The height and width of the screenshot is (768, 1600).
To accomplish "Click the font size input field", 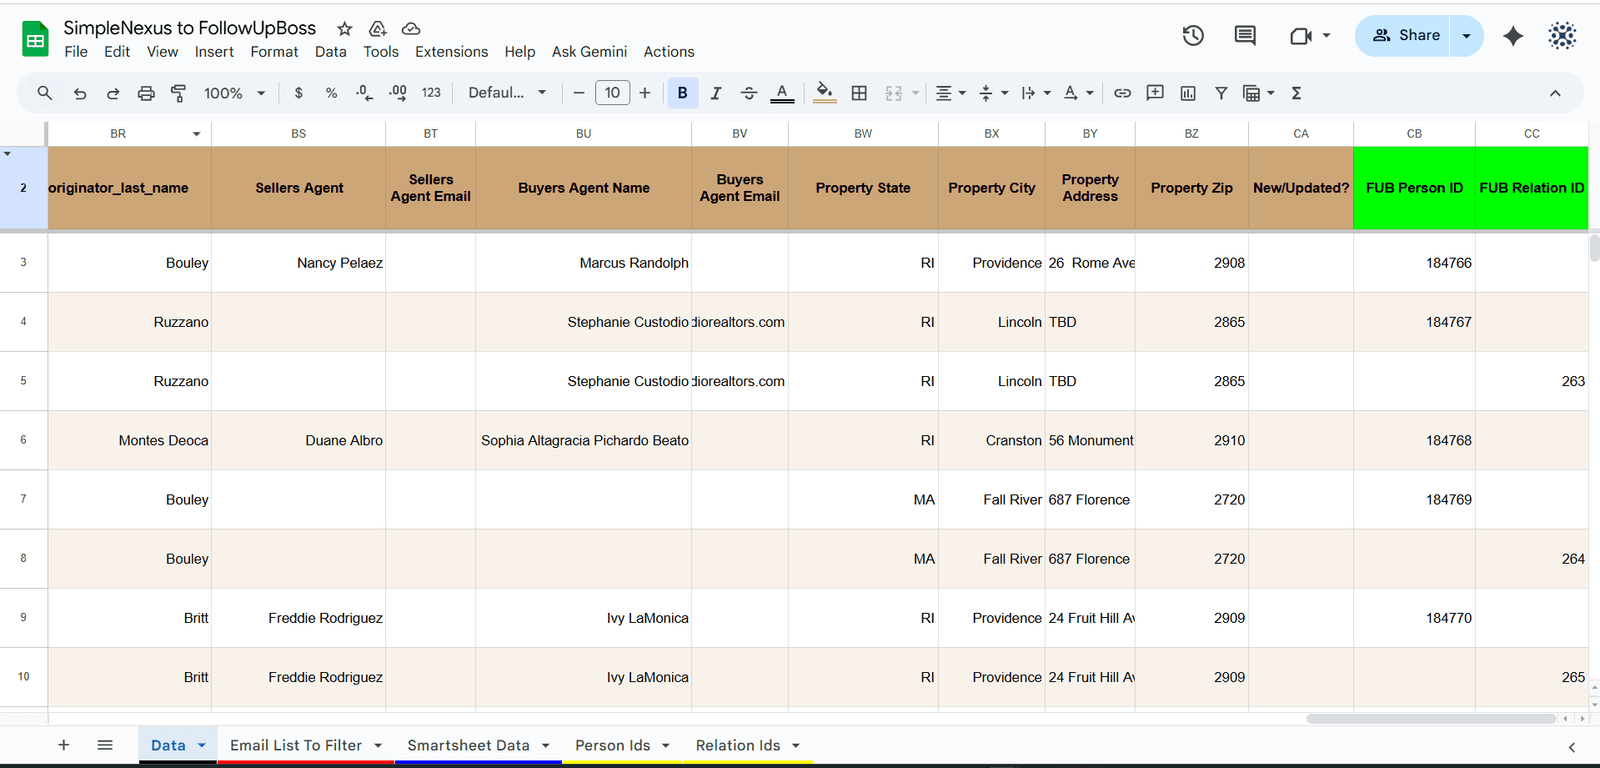I will 612,93.
